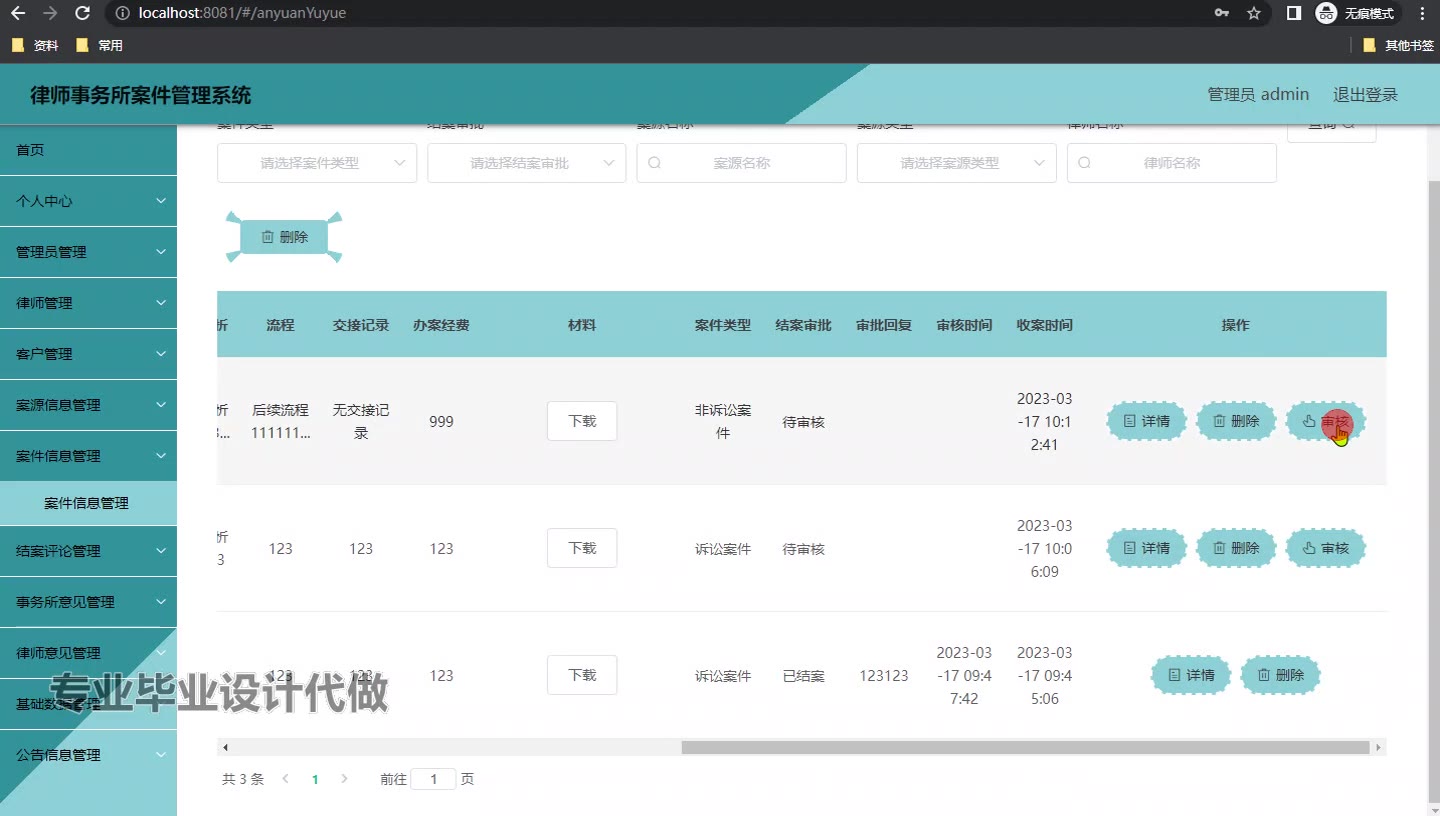Click the 123123 审批回复 cell
Screen dimensions: 1440x816
[884, 676]
